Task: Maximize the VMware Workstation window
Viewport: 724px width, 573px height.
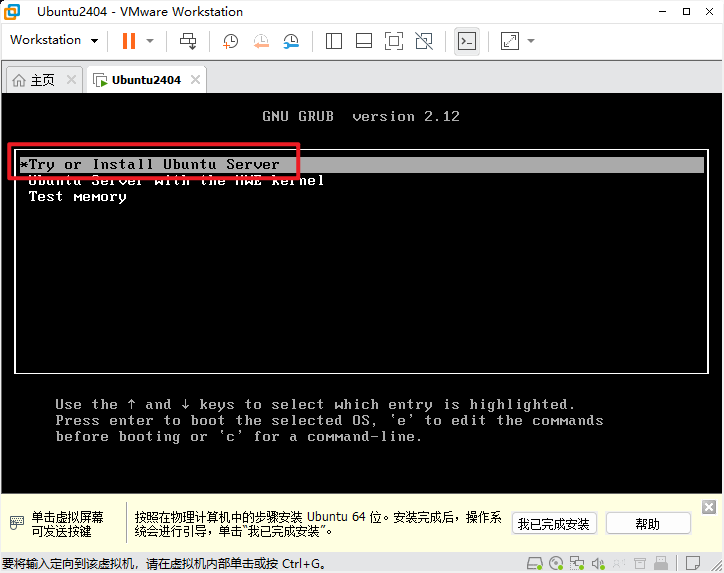Action: (x=687, y=12)
